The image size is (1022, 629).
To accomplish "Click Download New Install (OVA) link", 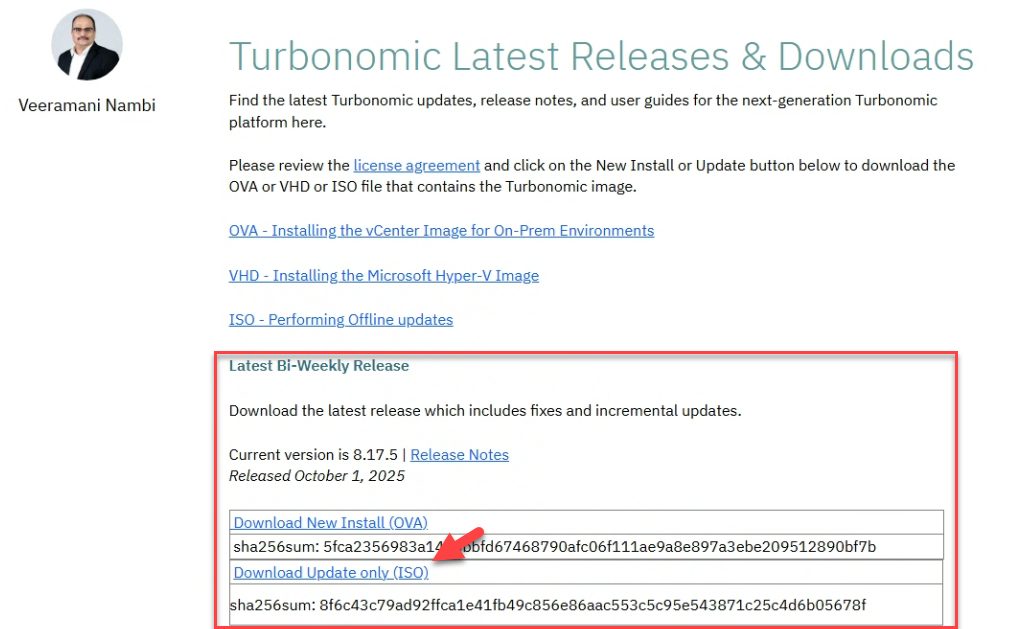I will point(330,523).
